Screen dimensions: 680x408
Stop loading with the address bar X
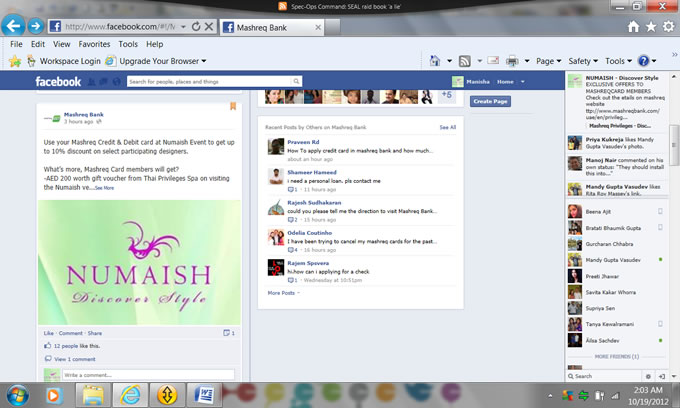pos(209,26)
